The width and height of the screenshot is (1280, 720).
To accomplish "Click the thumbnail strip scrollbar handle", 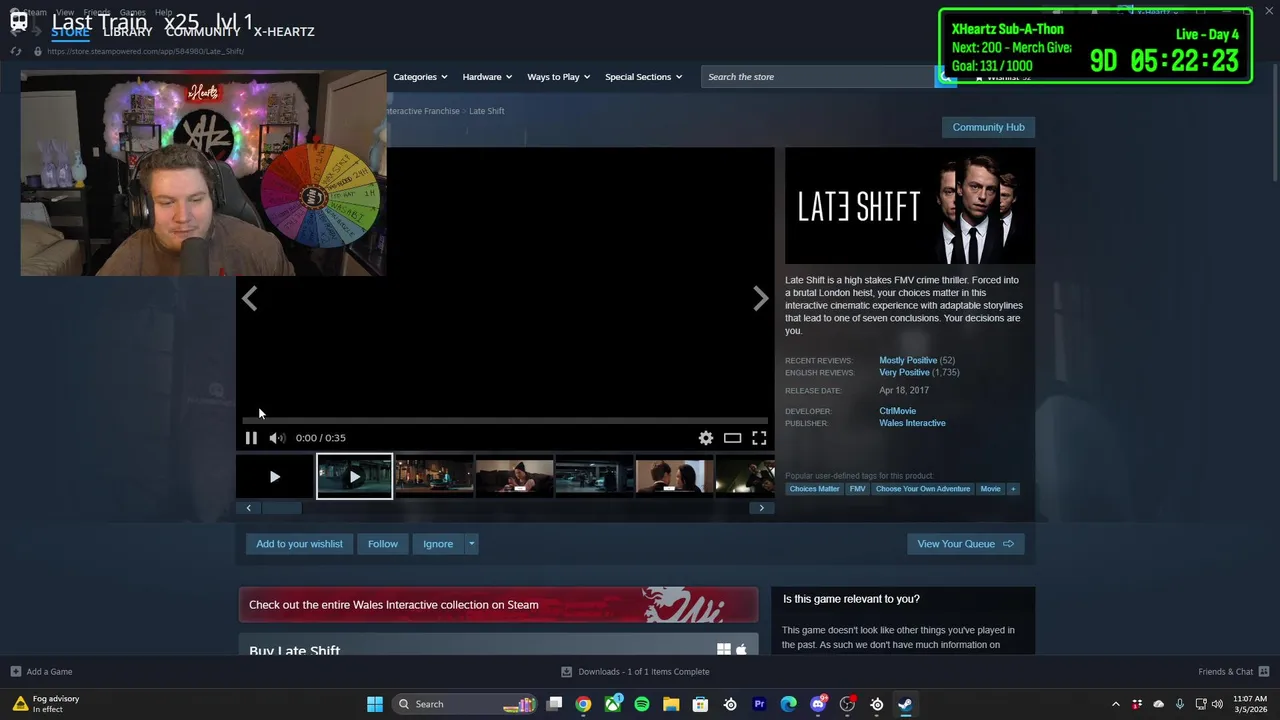I will point(281,508).
